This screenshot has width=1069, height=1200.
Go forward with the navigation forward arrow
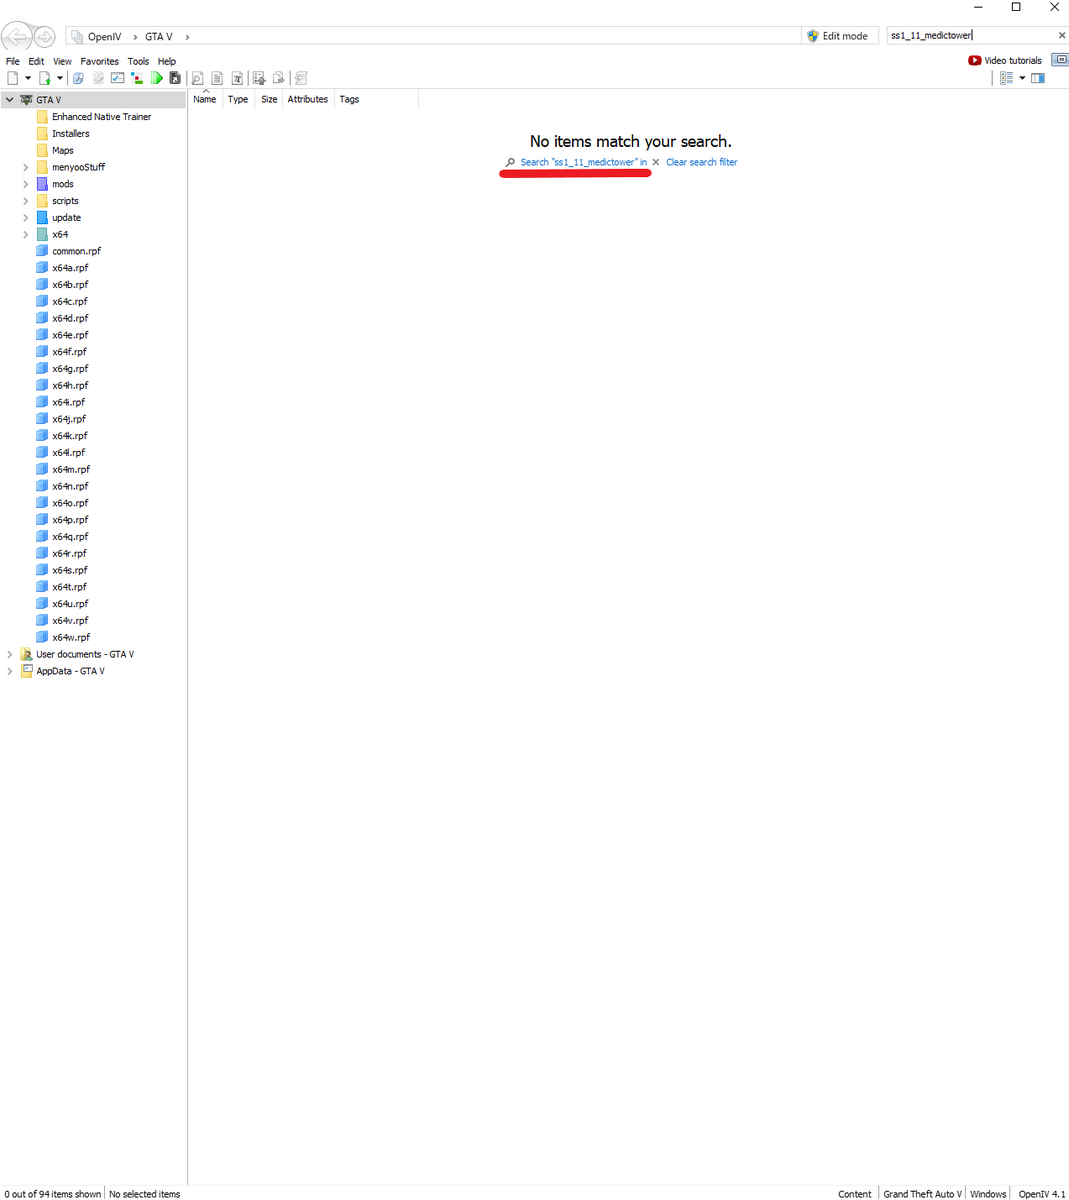(45, 37)
